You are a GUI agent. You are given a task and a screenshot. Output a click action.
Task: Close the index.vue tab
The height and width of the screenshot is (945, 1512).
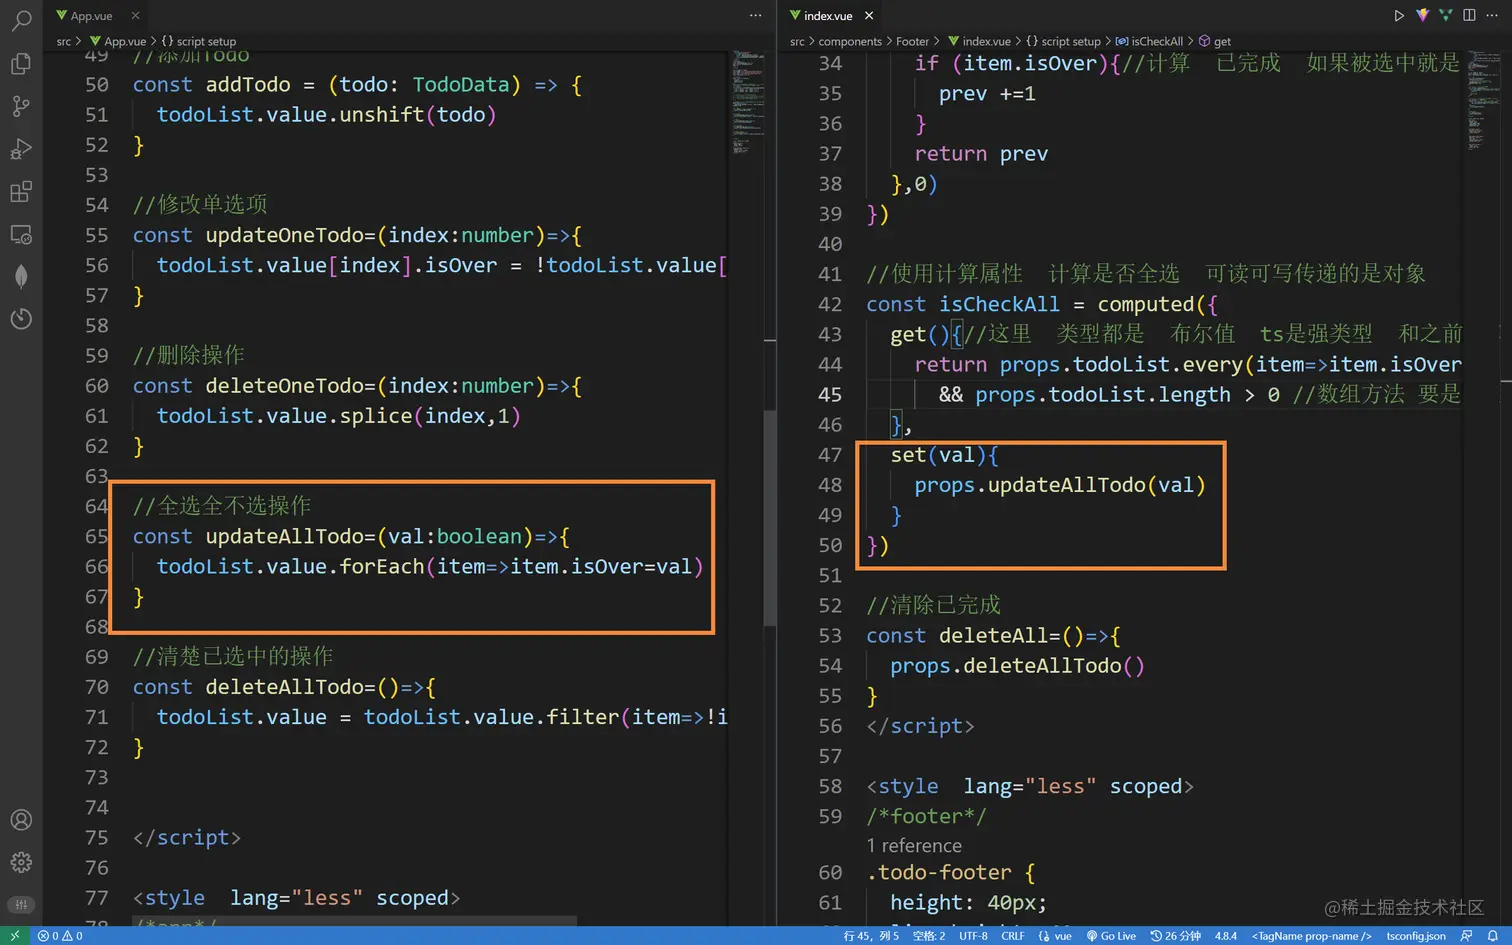(x=869, y=15)
